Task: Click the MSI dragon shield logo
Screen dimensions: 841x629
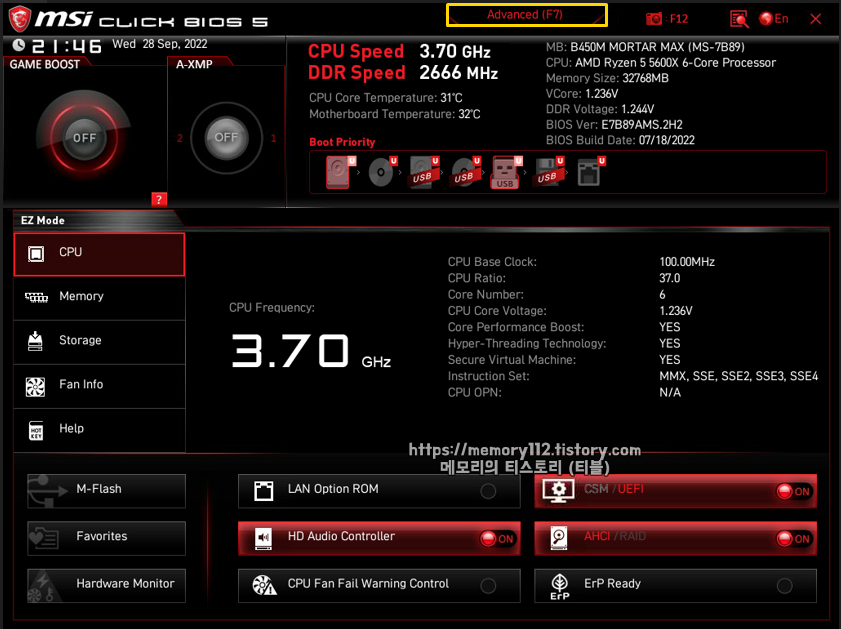Action: pos(19,18)
